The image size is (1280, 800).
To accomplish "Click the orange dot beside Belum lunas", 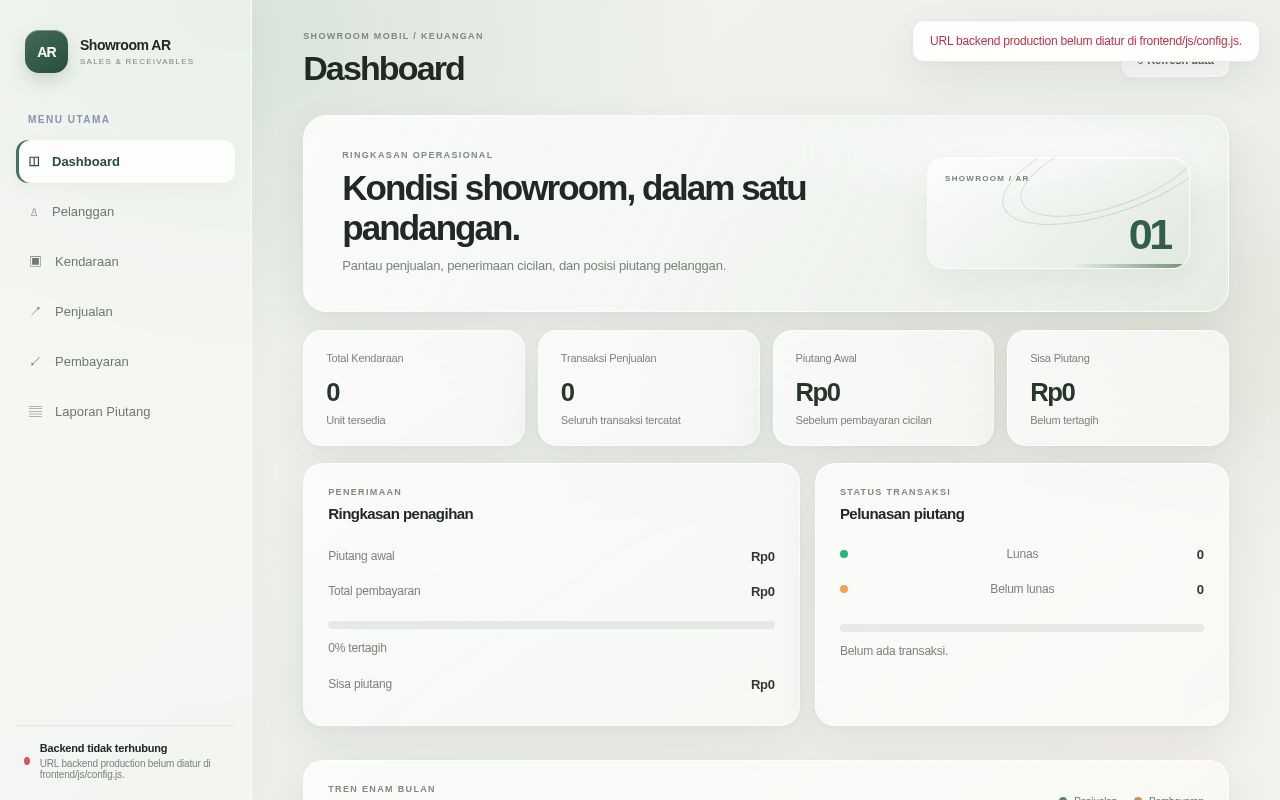I will tap(844, 589).
